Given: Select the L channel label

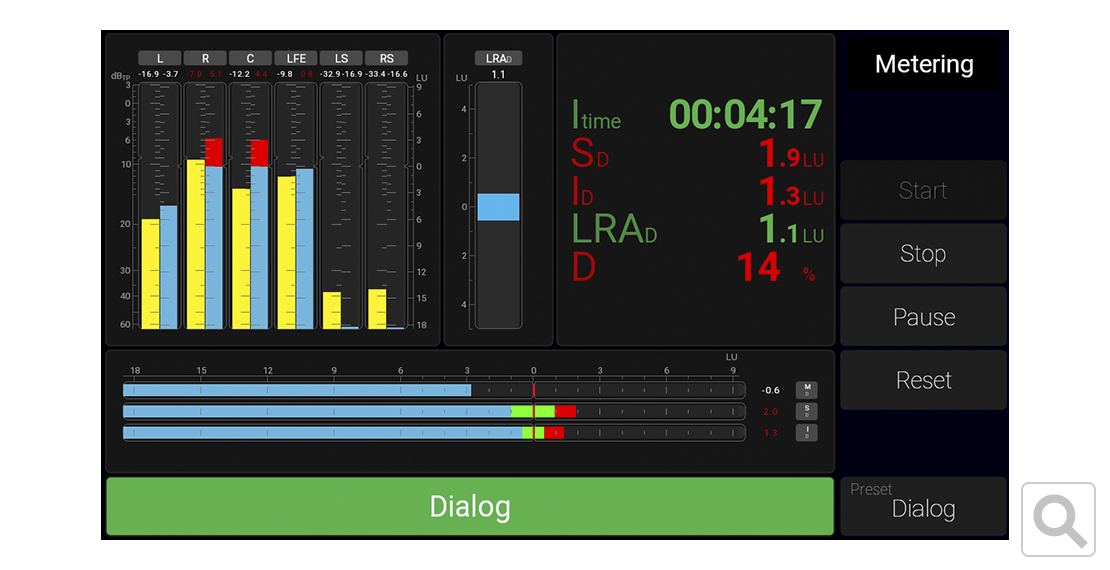Looking at the screenshot, I should coord(159,58).
